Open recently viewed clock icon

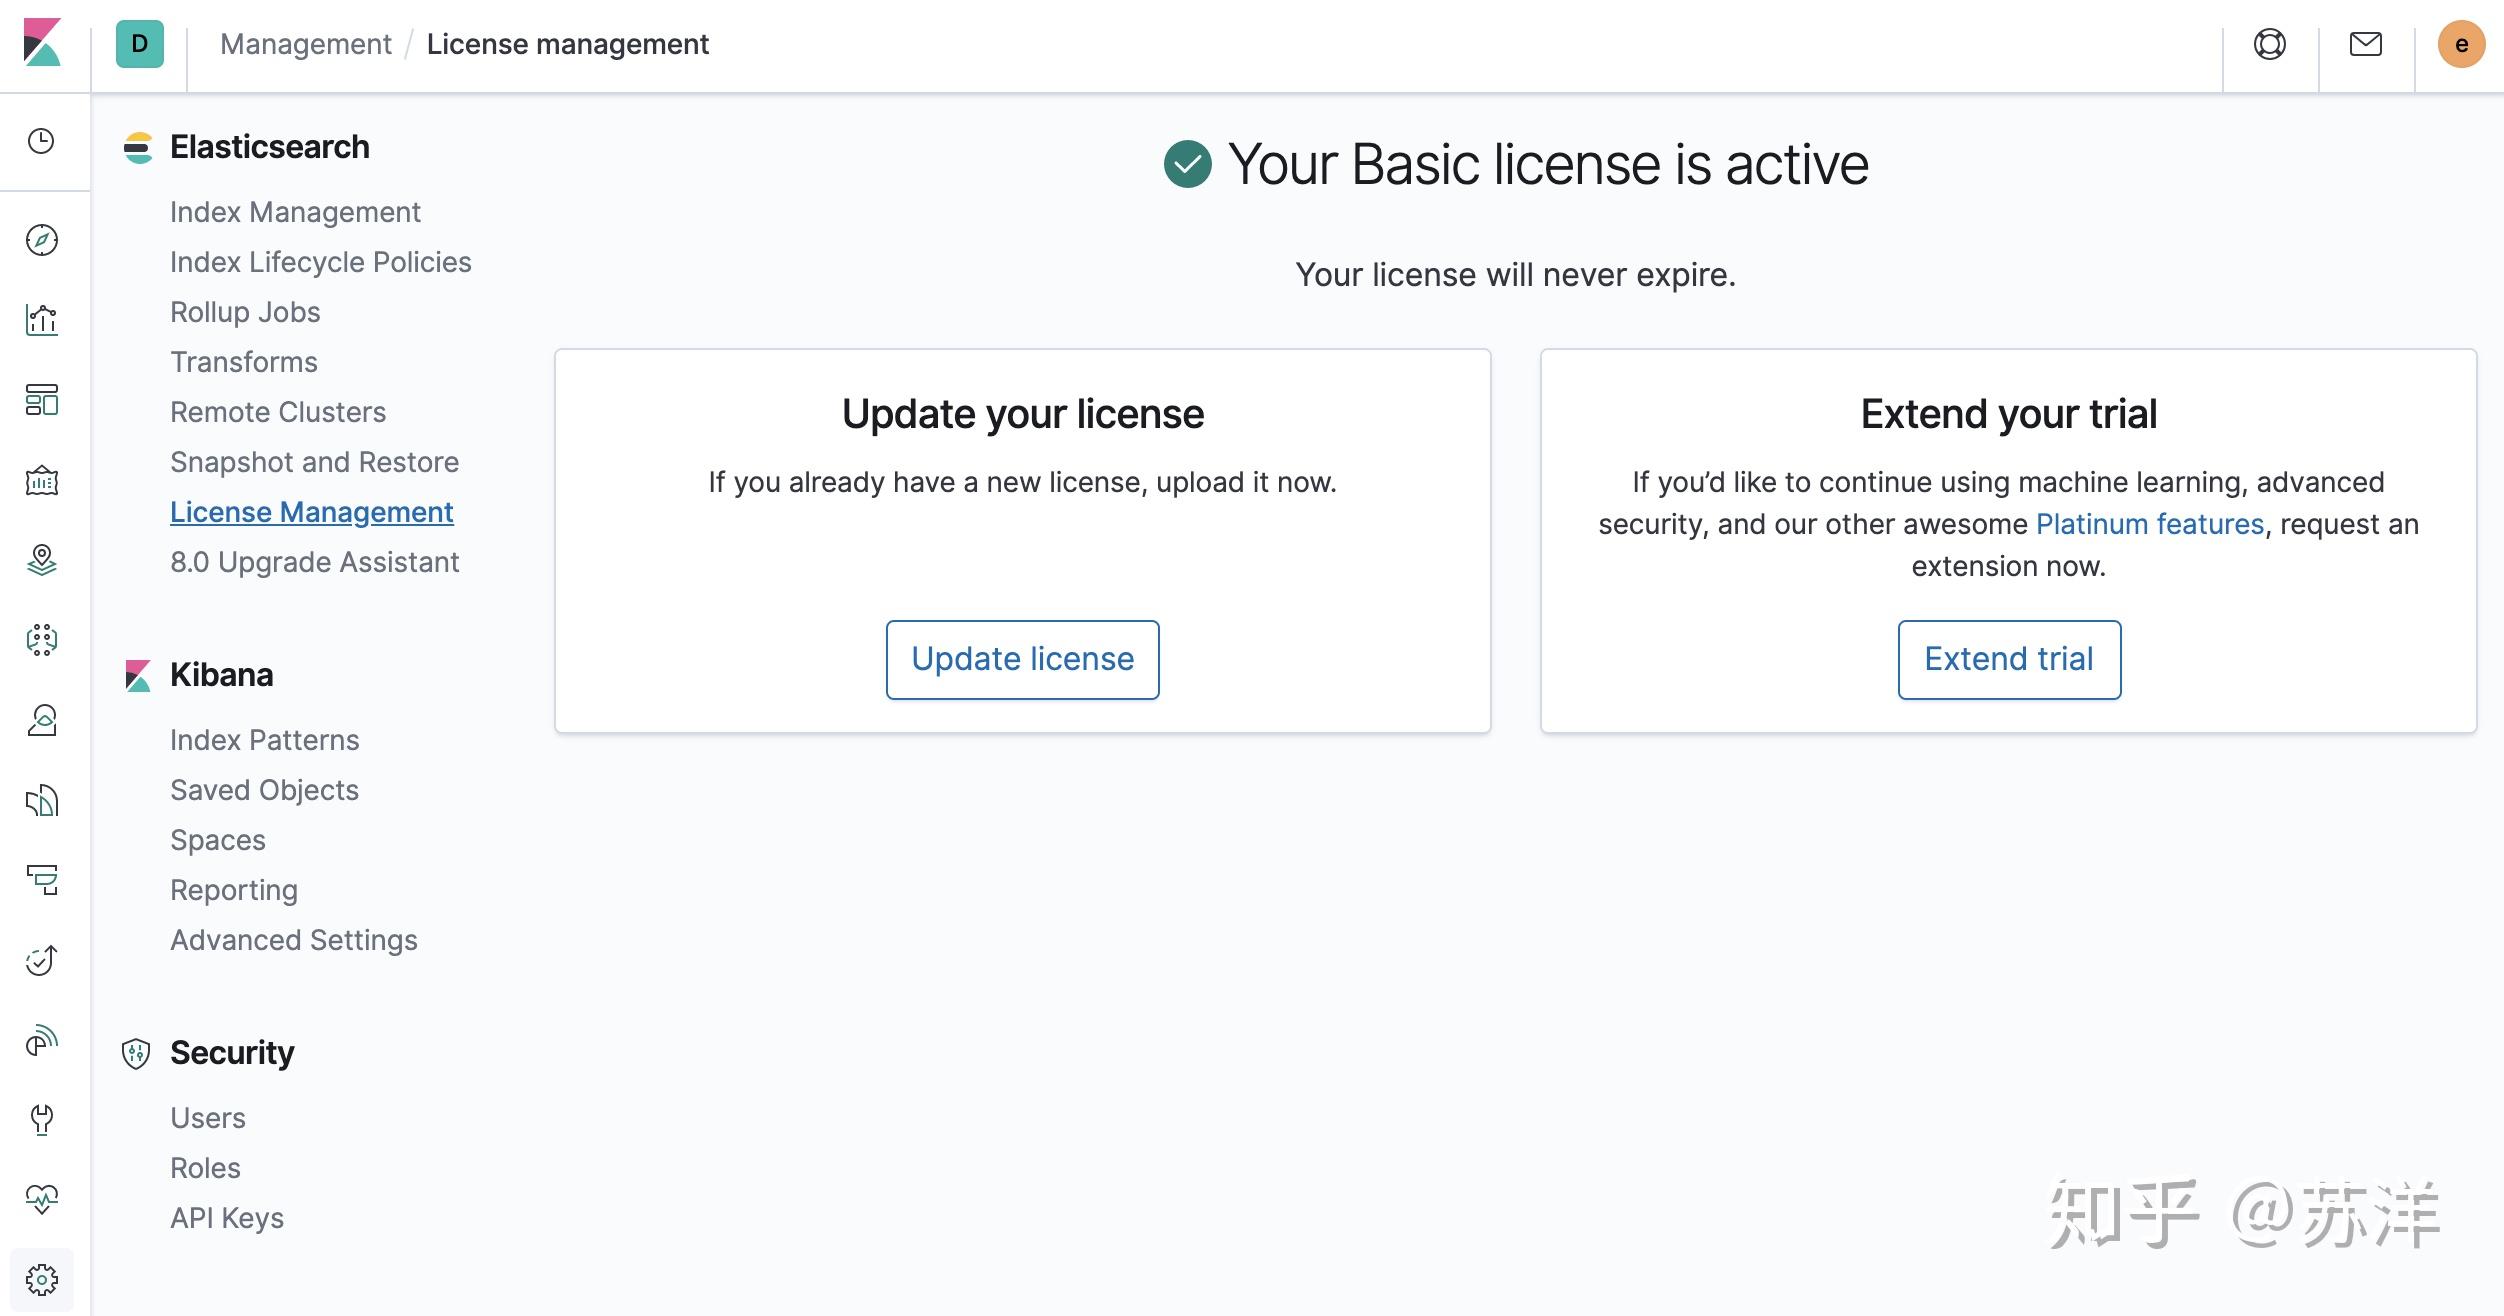click(x=42, y=141)
